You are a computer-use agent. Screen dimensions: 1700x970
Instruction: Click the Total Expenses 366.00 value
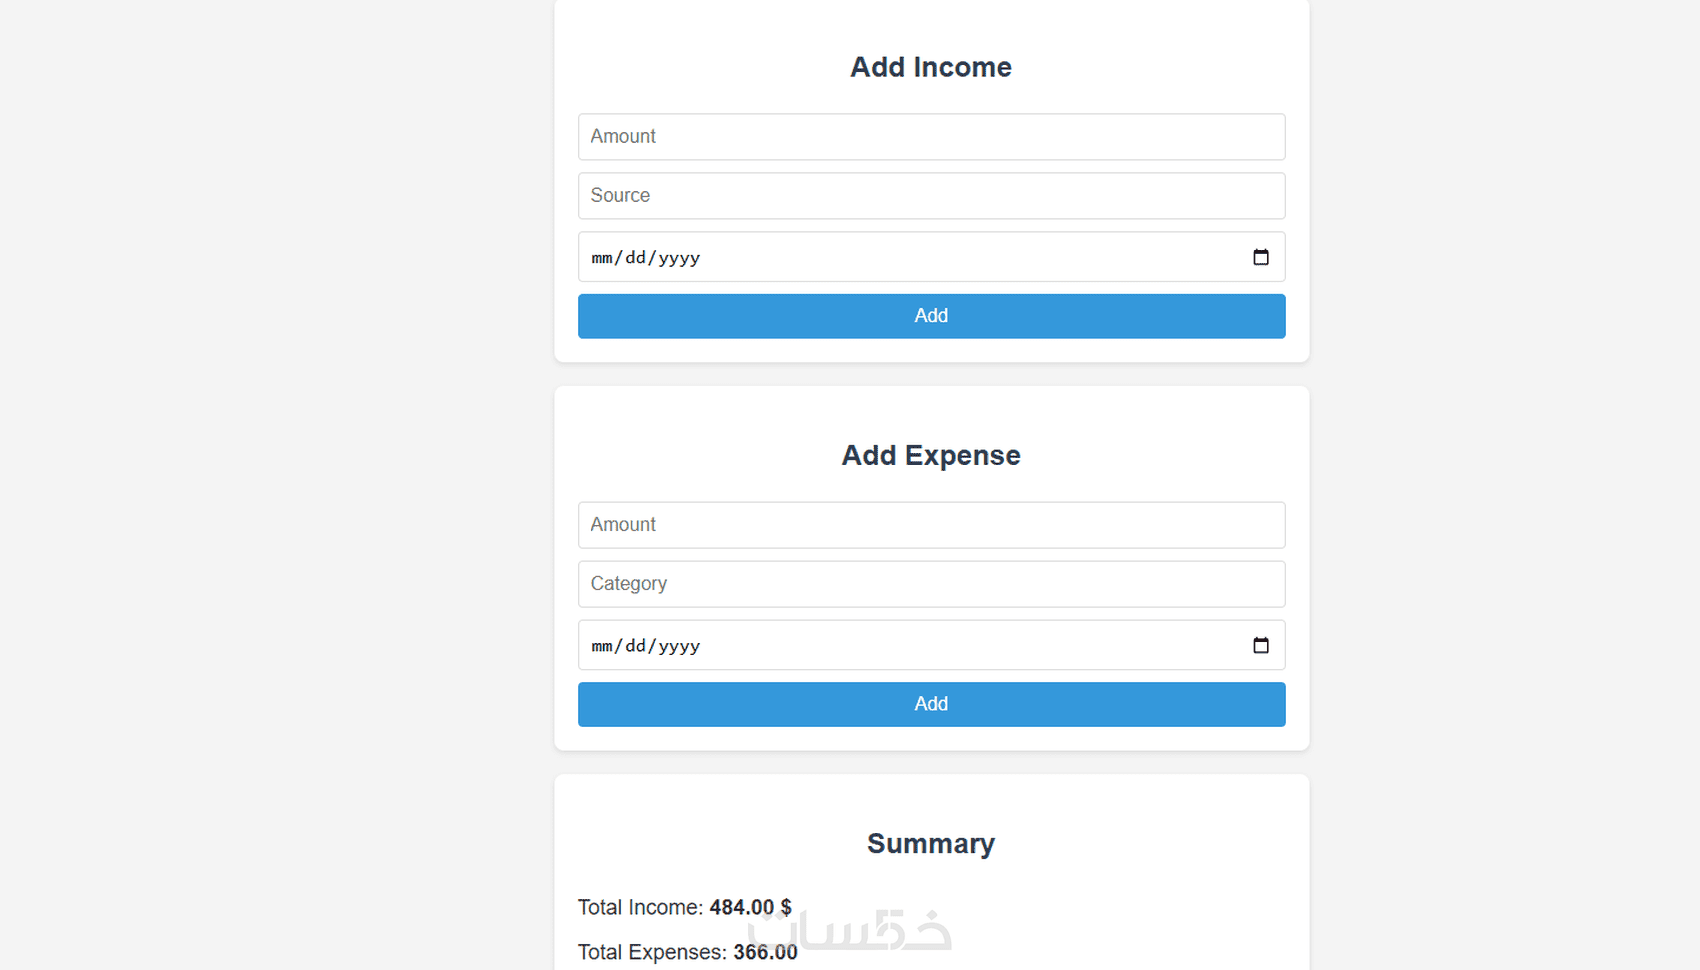tap(765, 952)
